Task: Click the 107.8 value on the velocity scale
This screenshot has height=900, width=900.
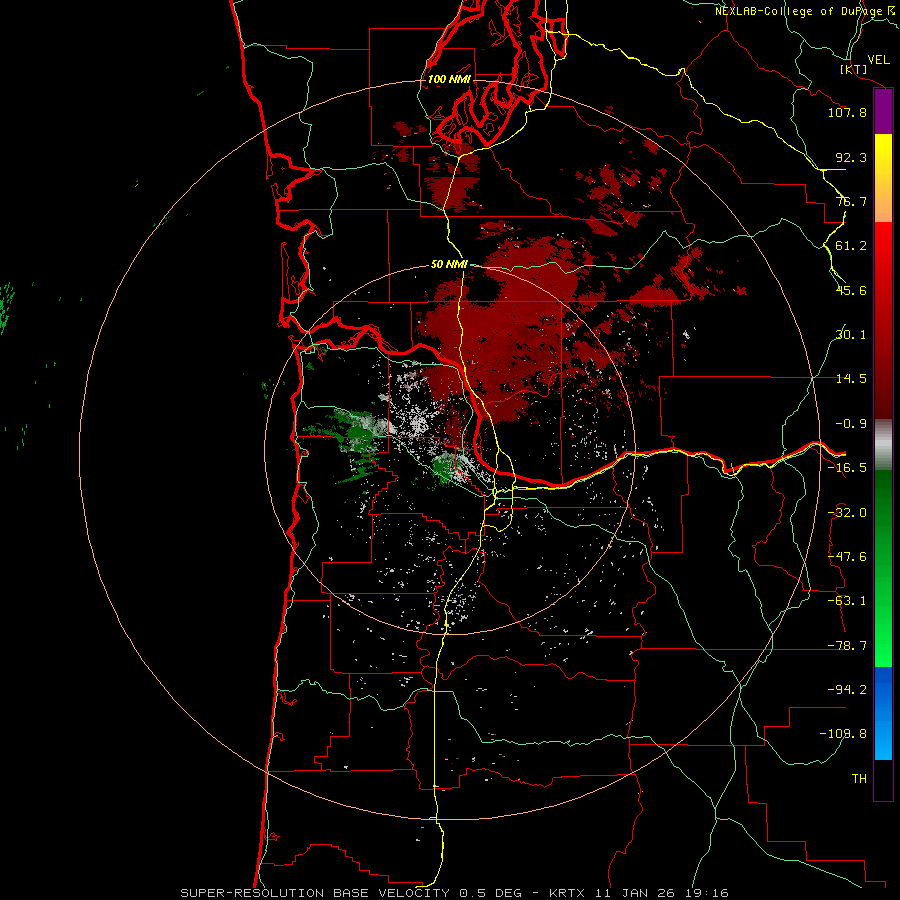Action: pyautogui.click(x=847, y=112)
